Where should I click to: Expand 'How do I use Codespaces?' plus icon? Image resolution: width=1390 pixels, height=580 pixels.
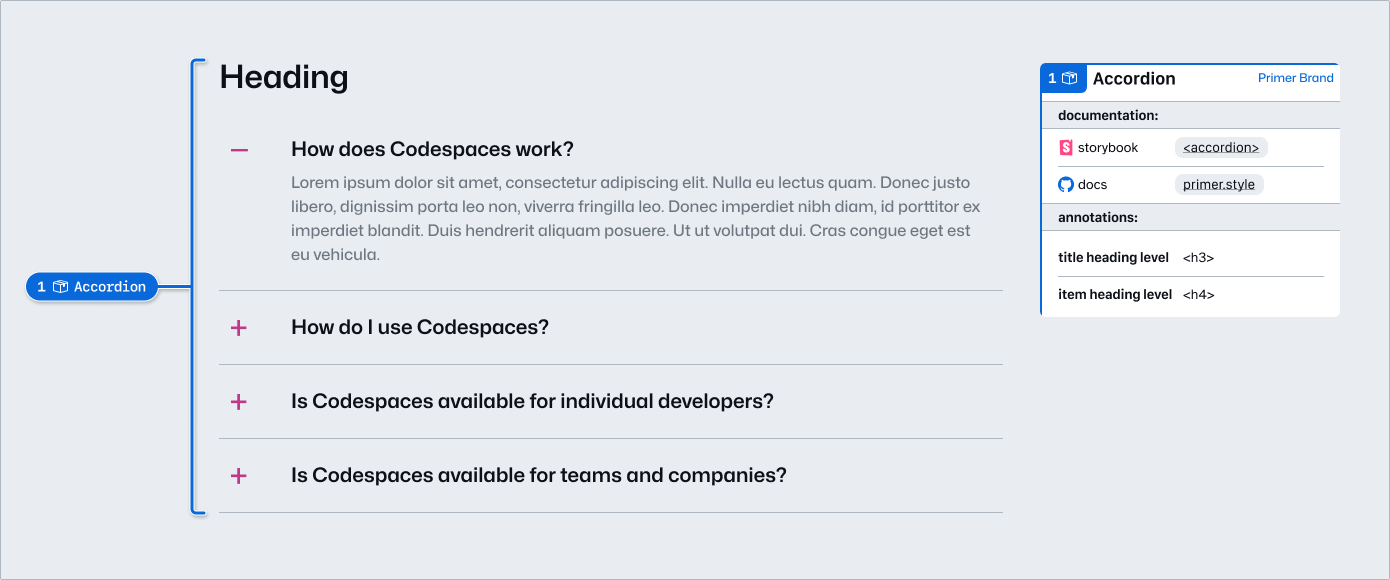pyautogui.click(x=239, y=328)
